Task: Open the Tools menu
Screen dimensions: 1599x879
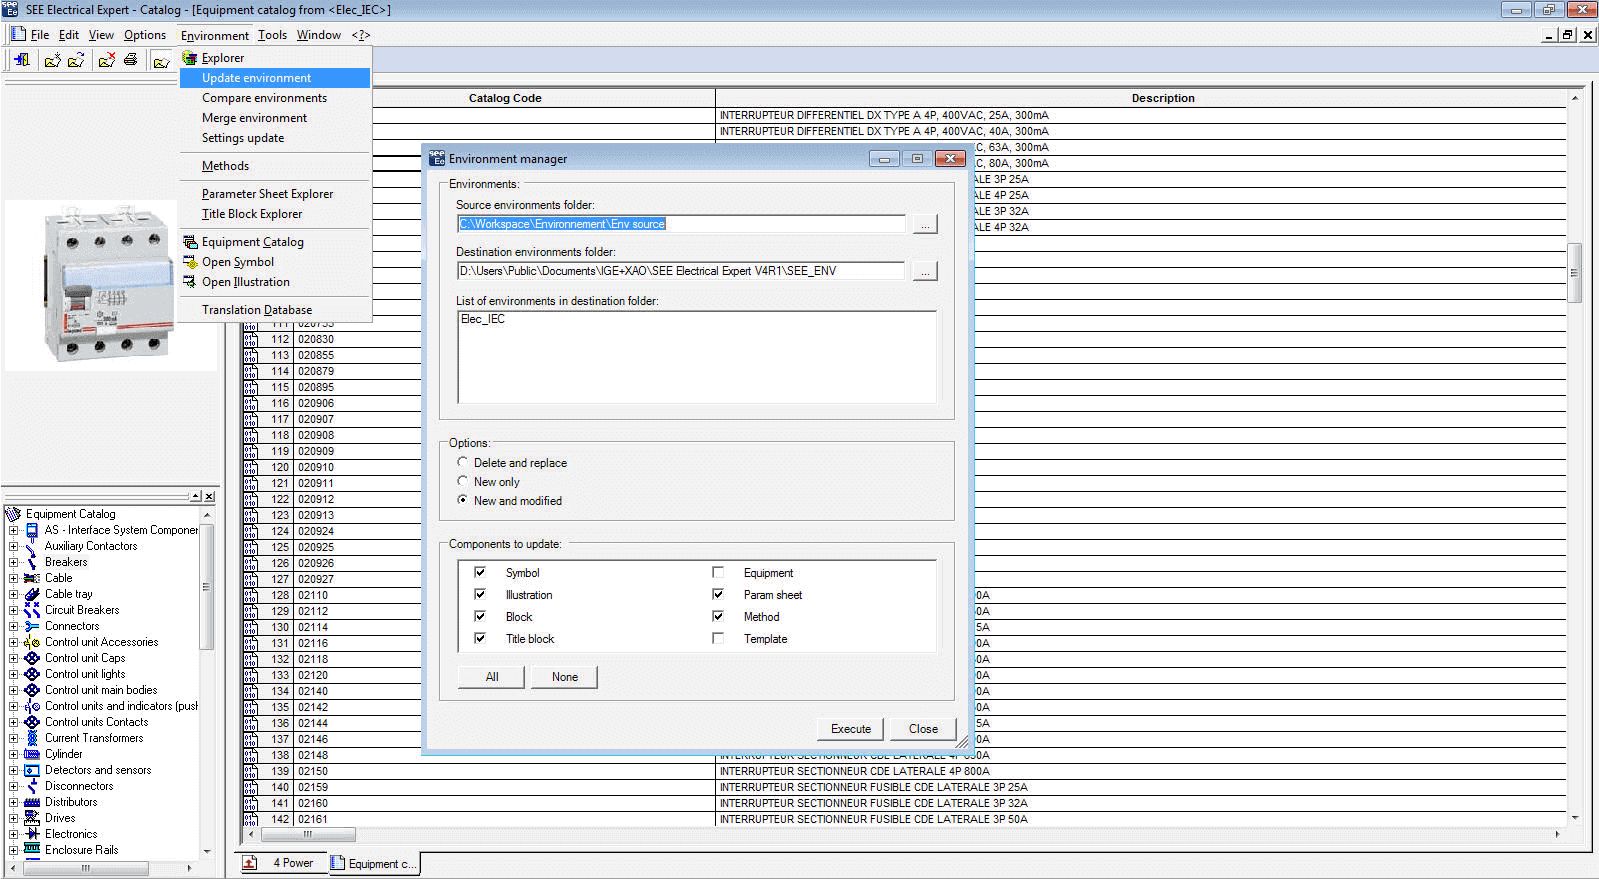Action: pos(272,35)
